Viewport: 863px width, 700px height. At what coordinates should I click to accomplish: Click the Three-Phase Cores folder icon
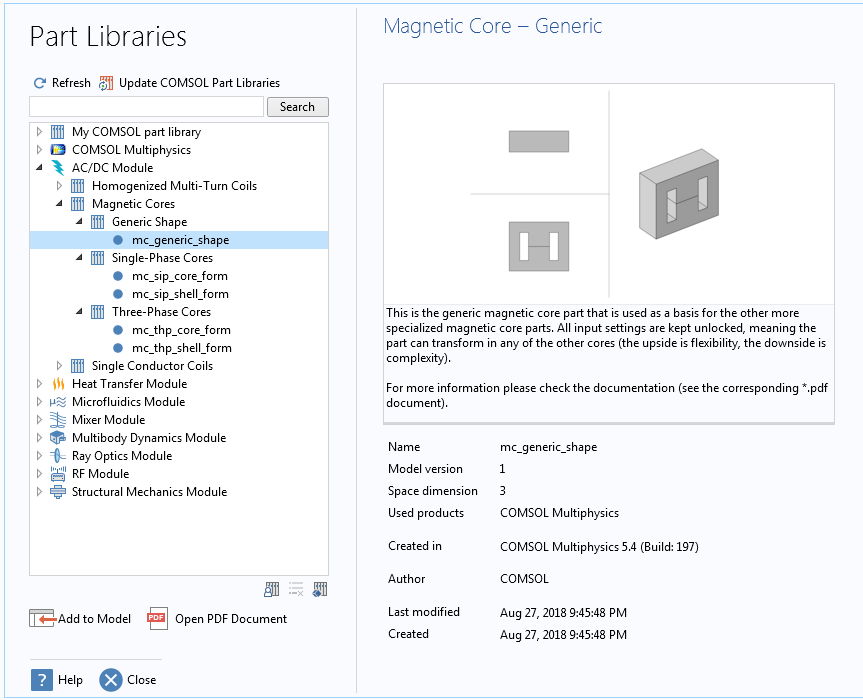click(x=97, y=312)
